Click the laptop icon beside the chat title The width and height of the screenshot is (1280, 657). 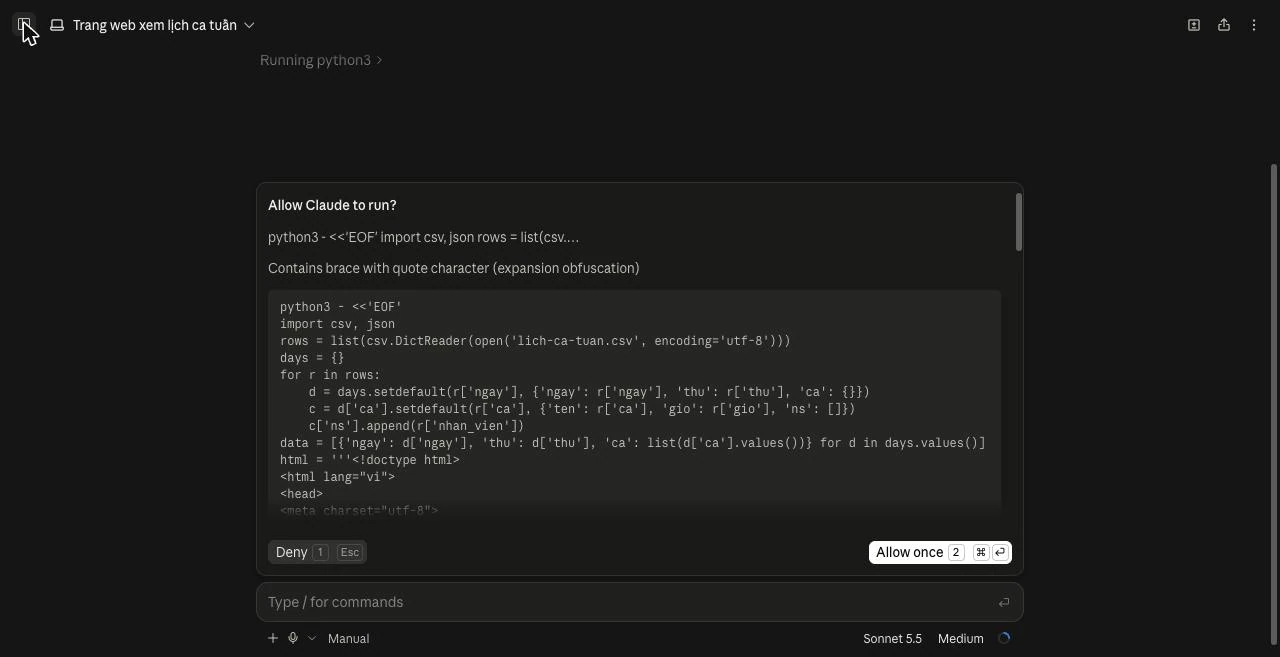pos(57,25)
